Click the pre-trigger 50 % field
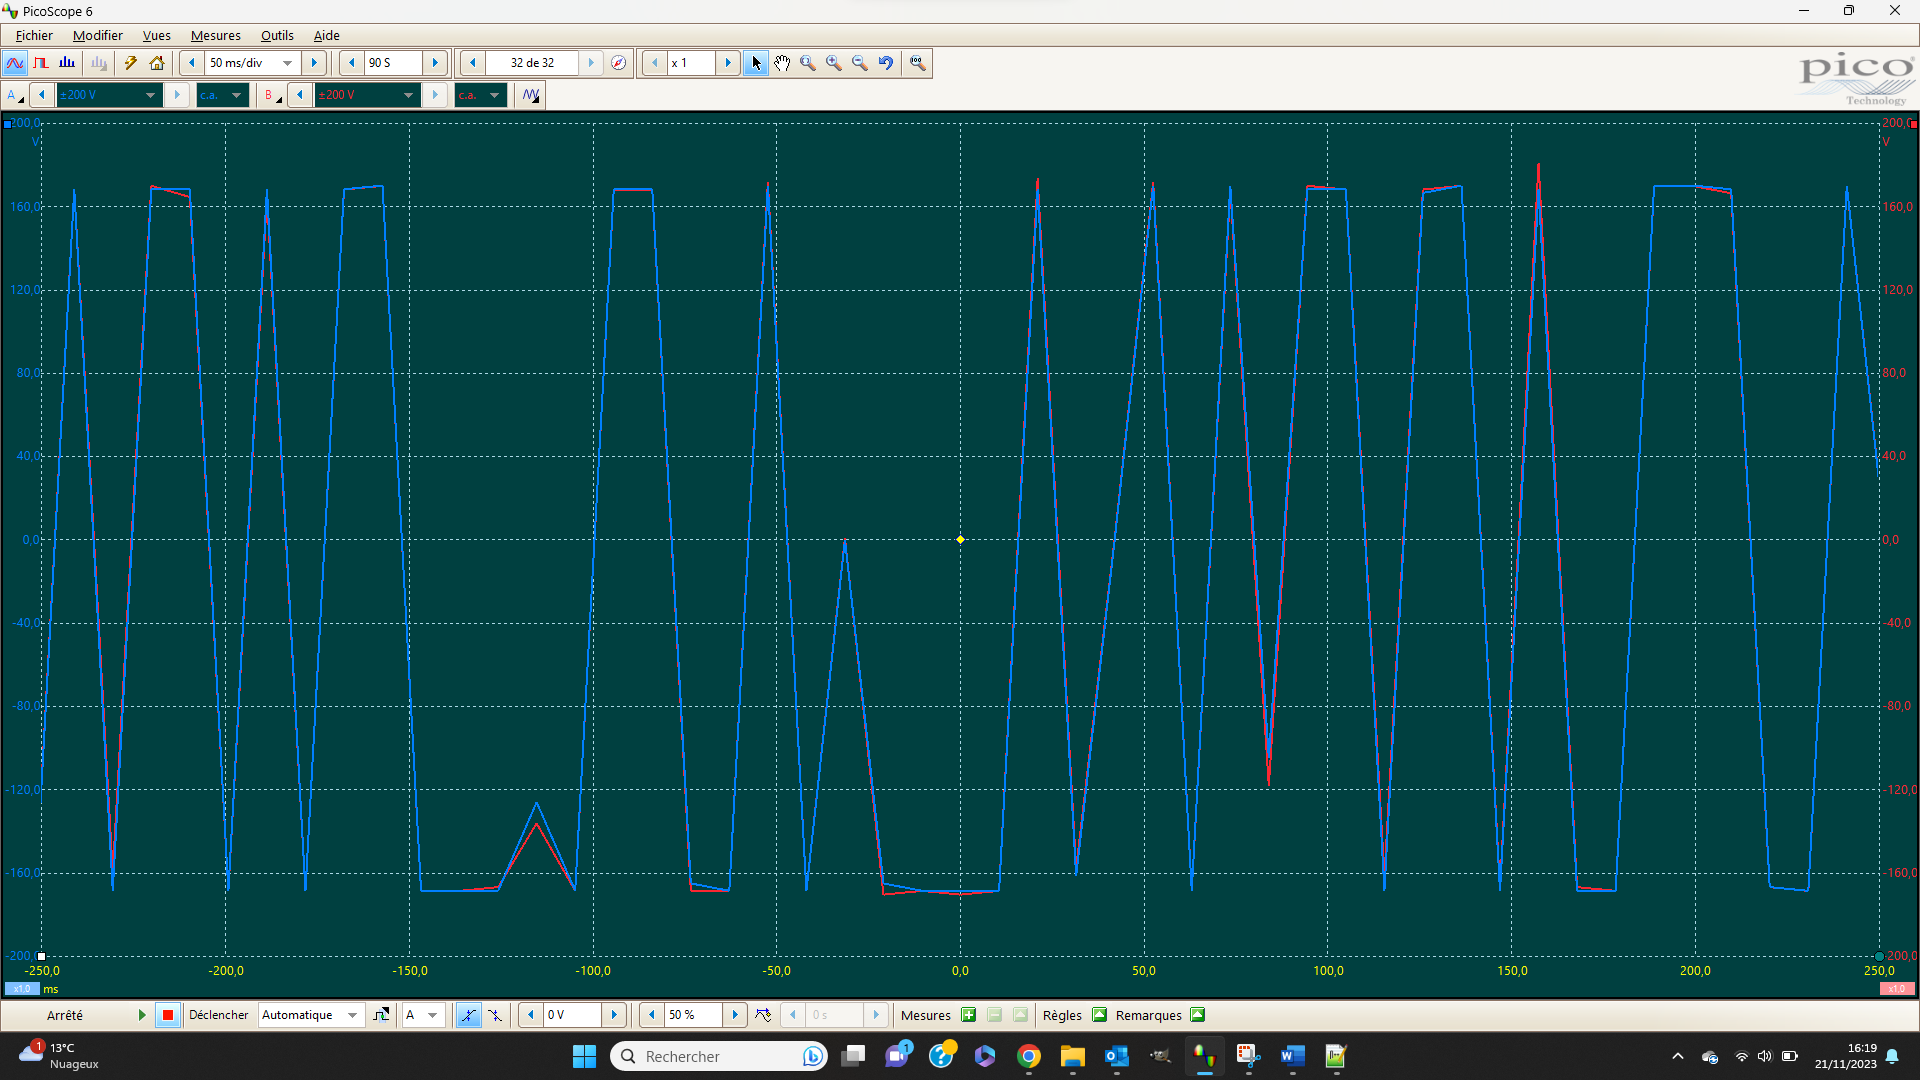 (693, 1015)
